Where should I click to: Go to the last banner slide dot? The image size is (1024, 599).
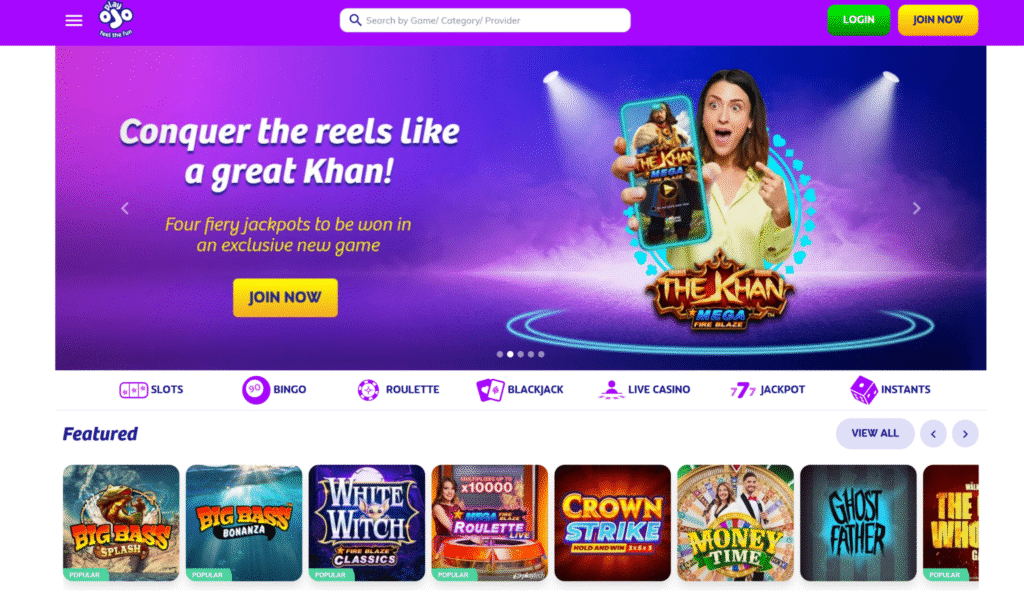click(x=541, y=355)
